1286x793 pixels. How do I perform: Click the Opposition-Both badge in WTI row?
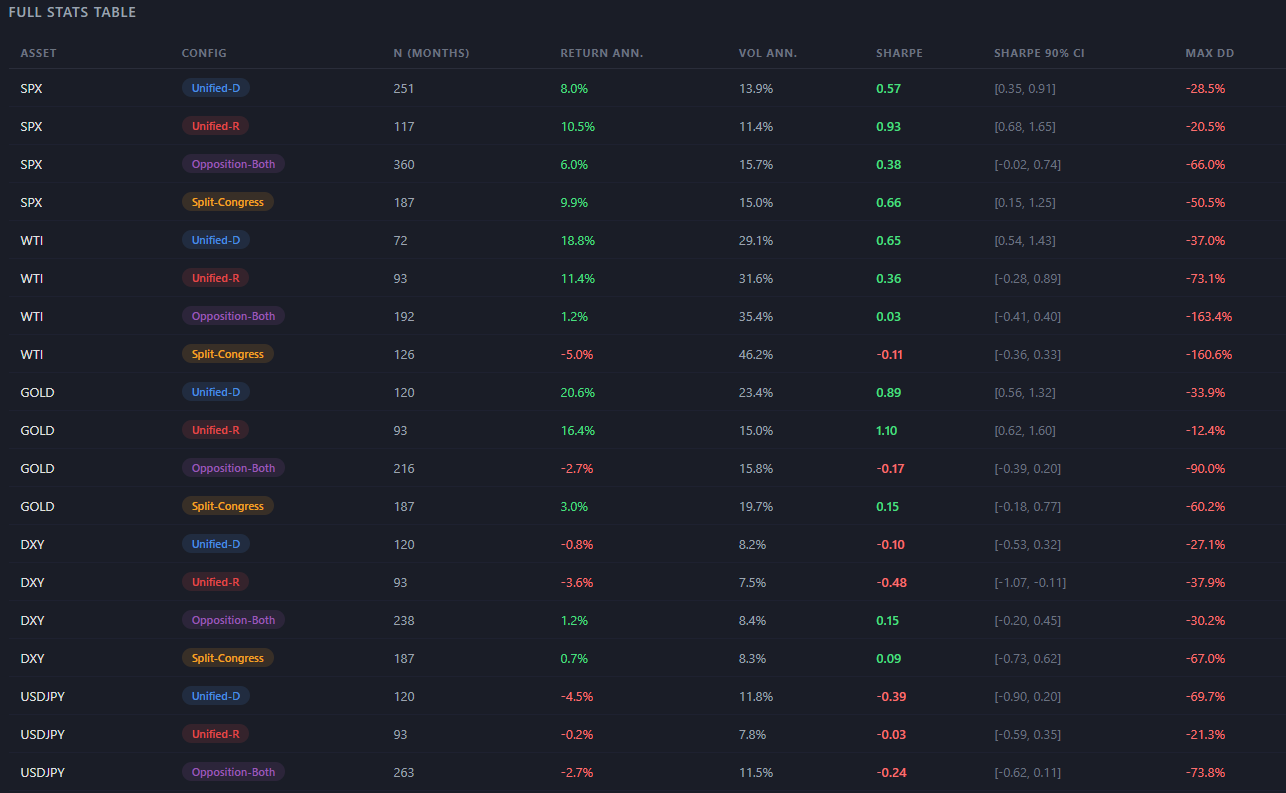[233, 316]
